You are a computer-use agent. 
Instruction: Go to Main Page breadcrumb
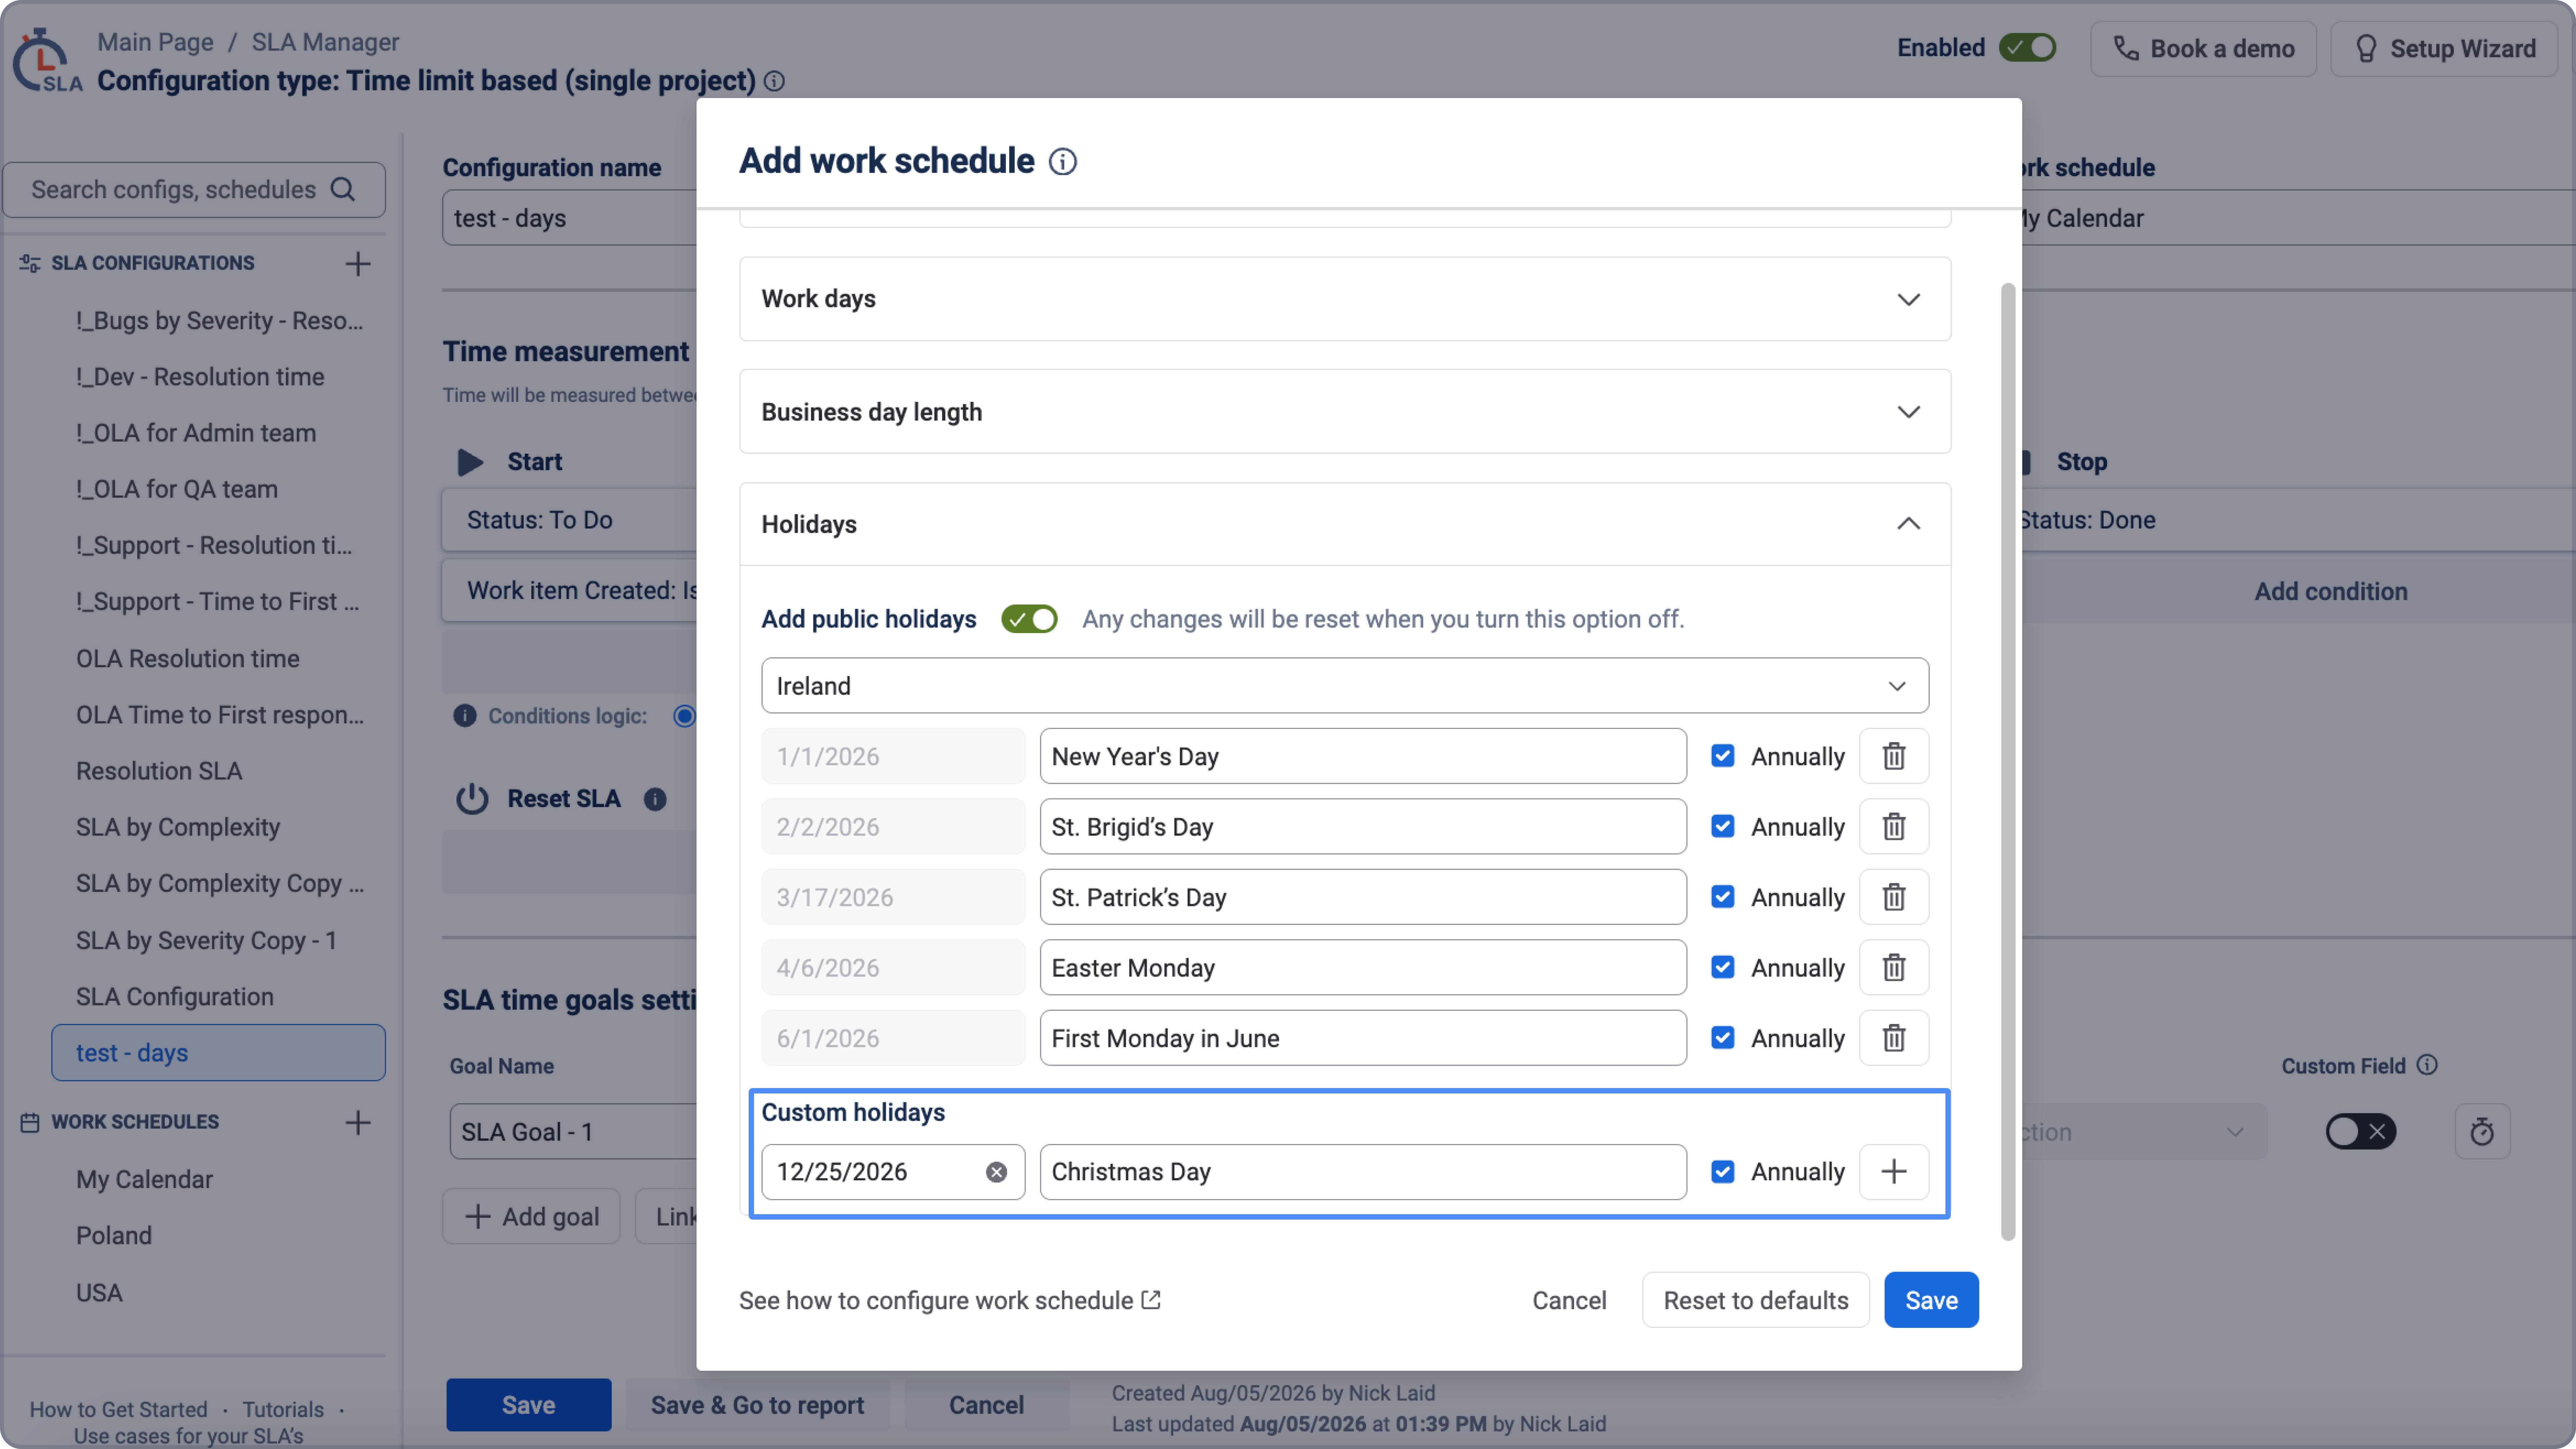click(155, 42)
